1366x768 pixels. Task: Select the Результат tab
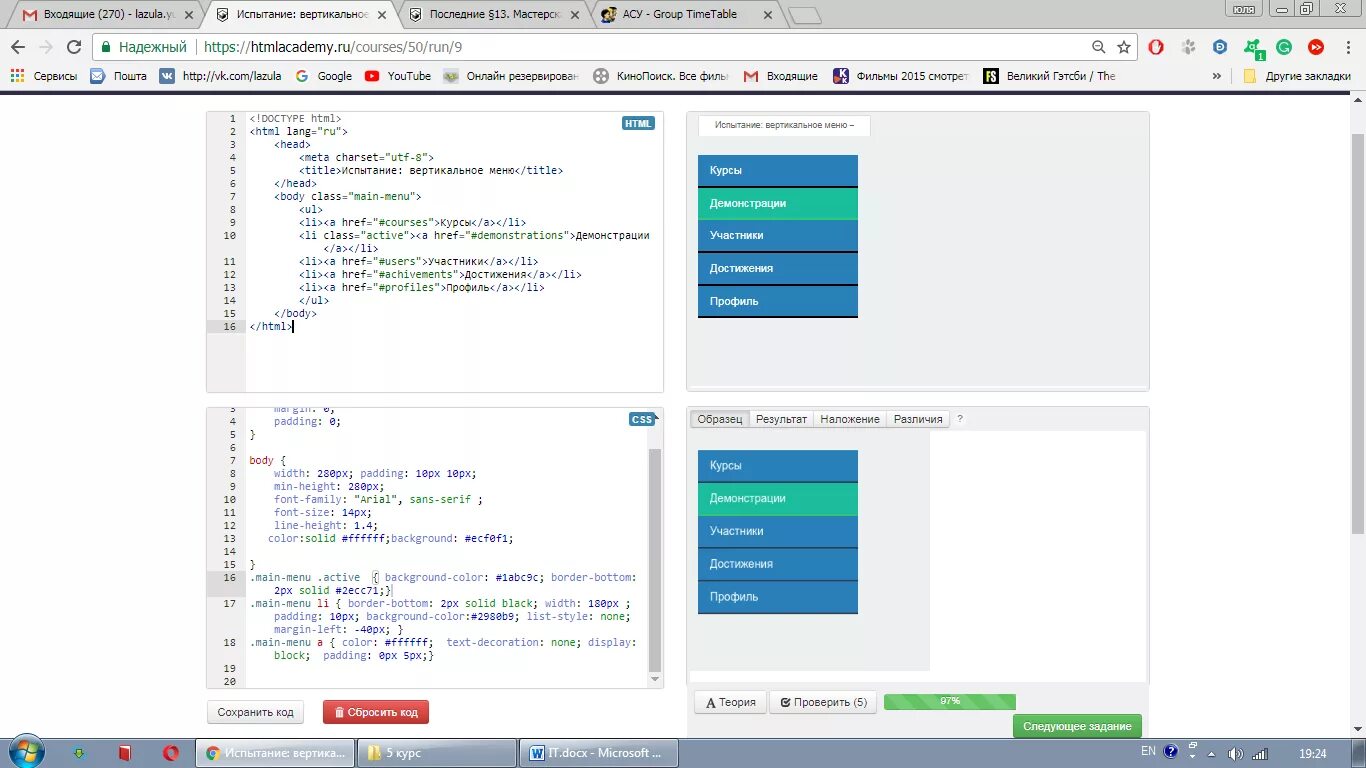click(781, 419)
